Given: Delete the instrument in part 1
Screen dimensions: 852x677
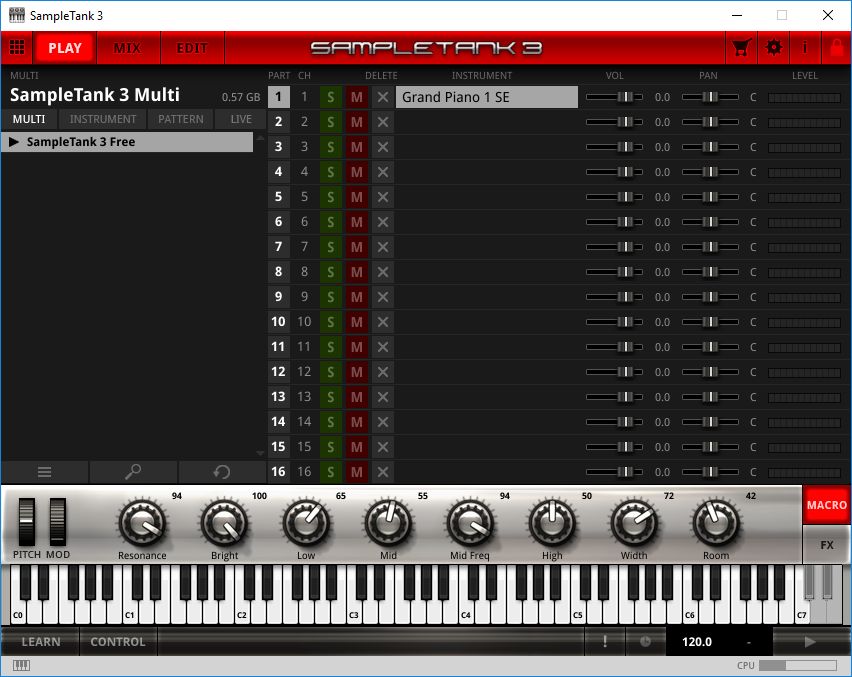Looking at the screenshot, I should click(383, 97).
